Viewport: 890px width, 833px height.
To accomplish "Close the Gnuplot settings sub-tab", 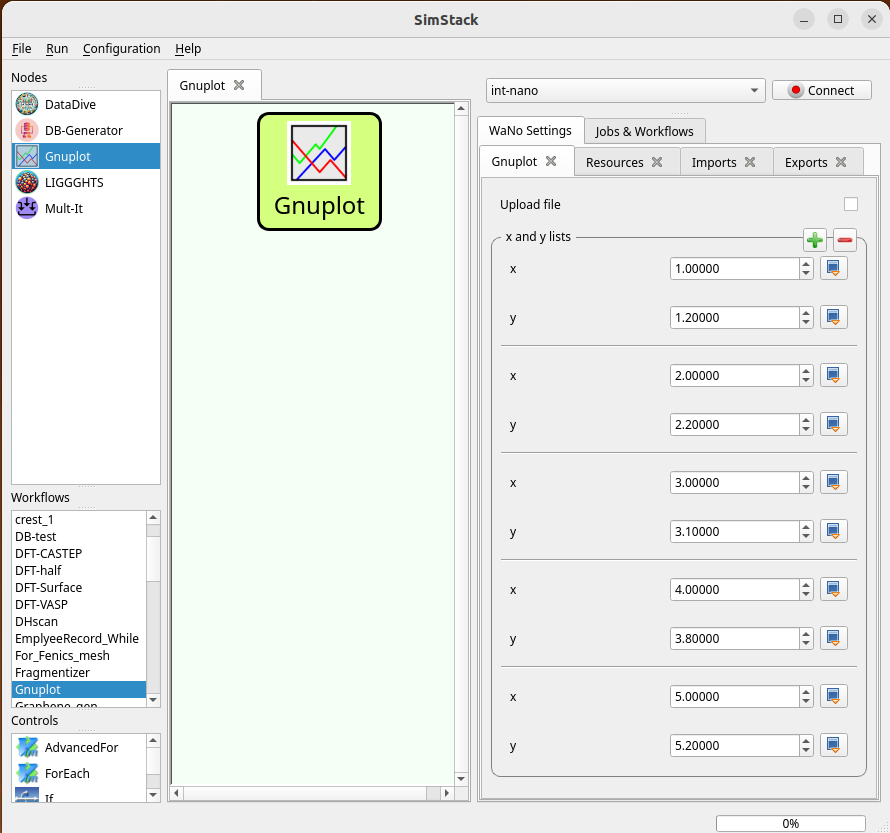I will pyautogui.click(x=551, y=161).
